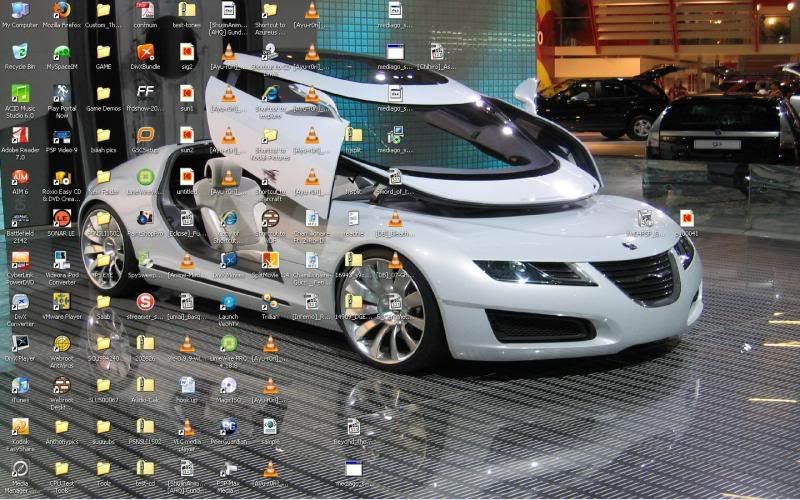Open the SONAR LE shortcut
800x500 pixels.
point(62,218)
